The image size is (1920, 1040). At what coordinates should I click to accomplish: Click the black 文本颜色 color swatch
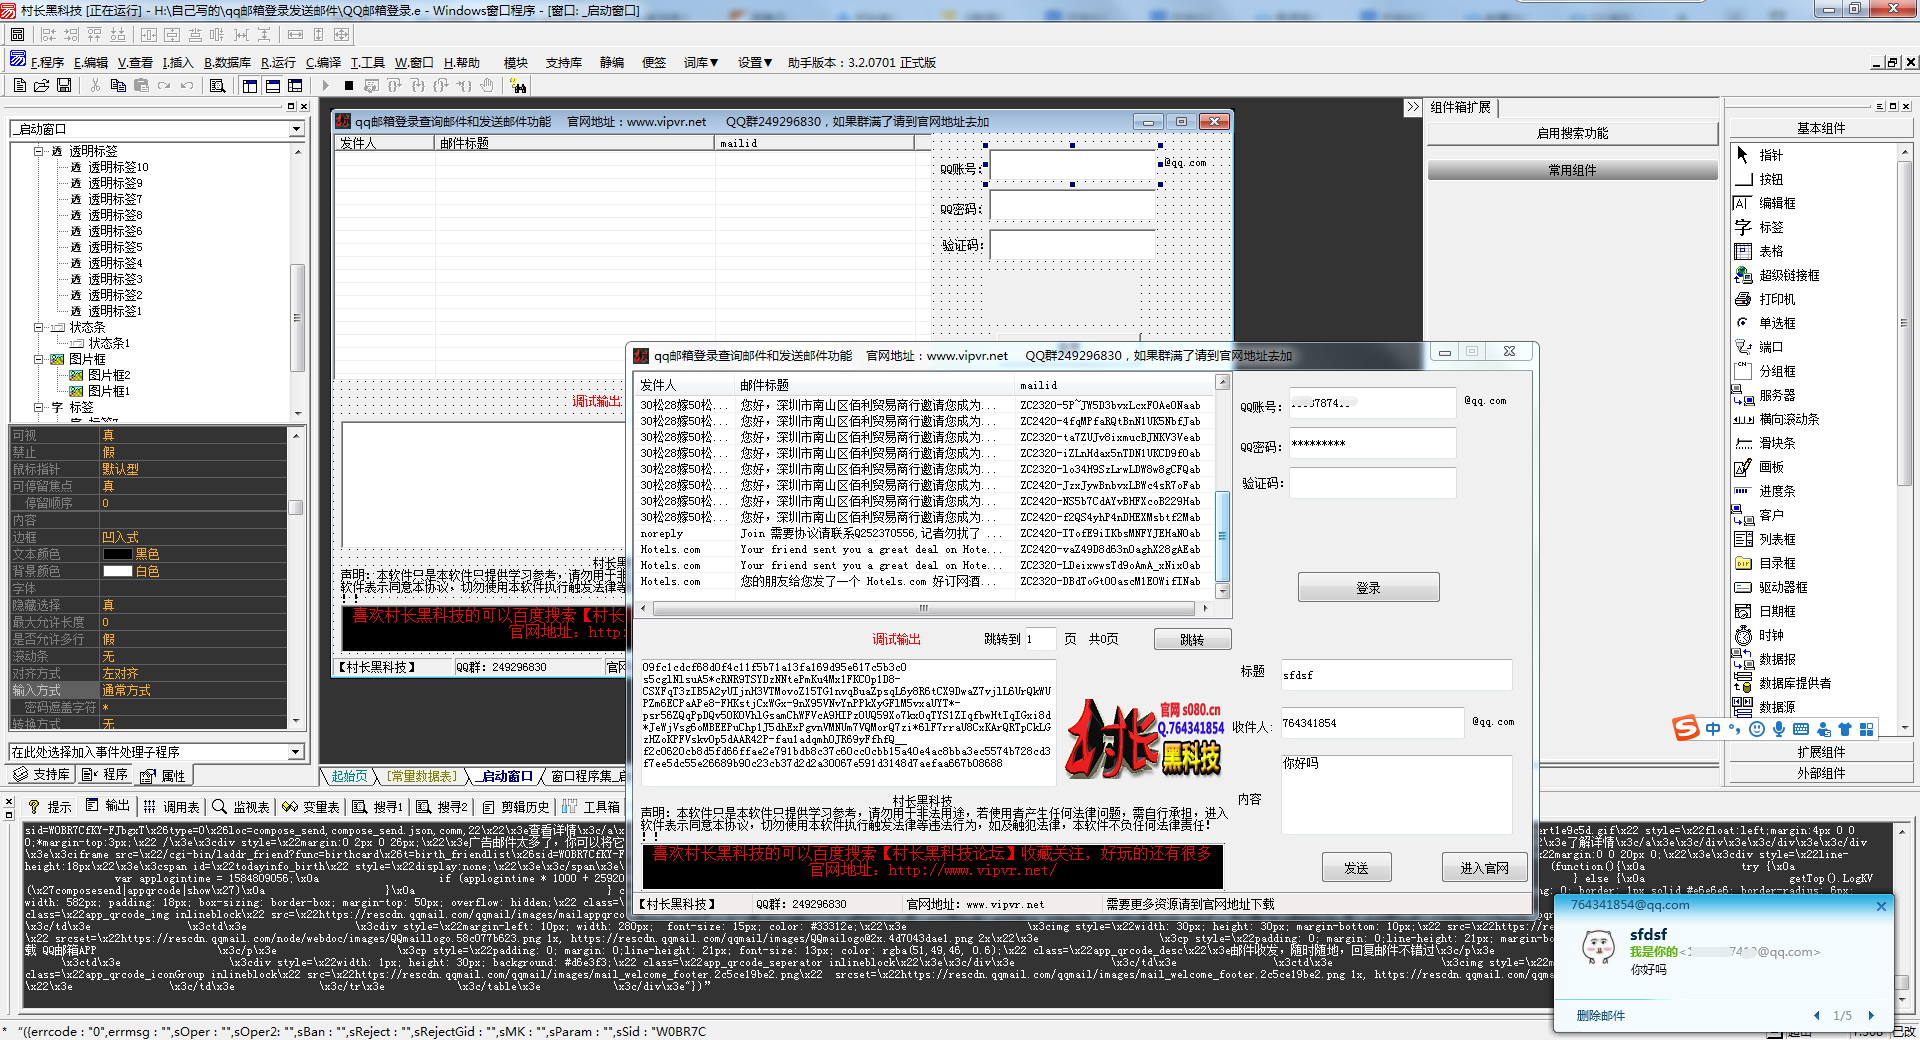tap(117, 554)
